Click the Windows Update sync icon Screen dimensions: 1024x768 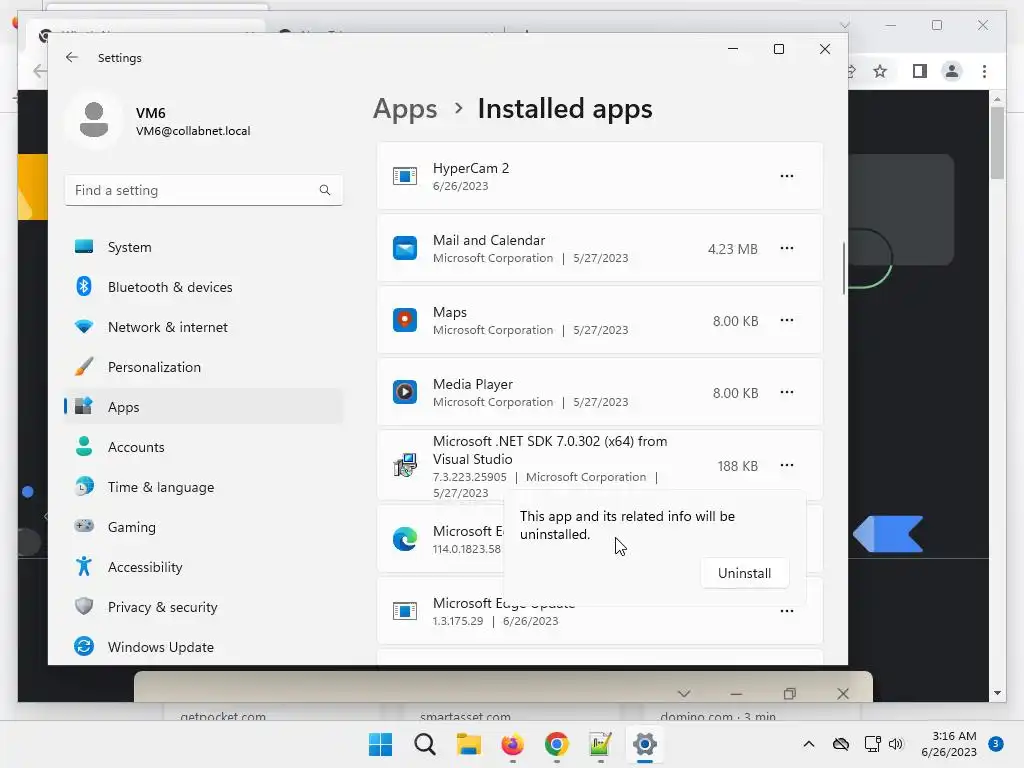(x=84, y=646)
